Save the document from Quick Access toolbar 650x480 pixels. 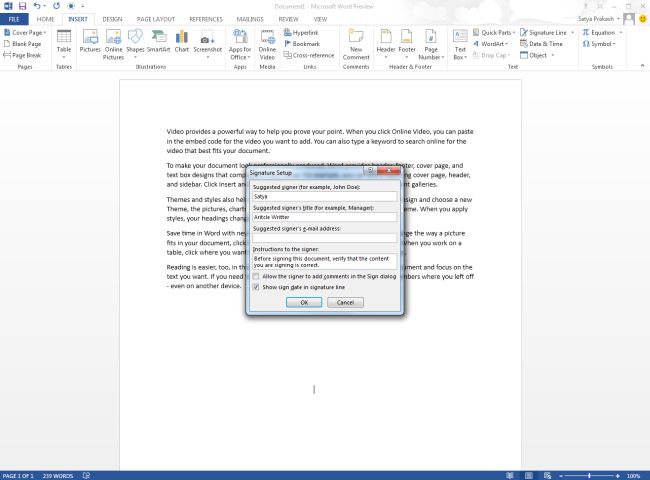[22, 6]
